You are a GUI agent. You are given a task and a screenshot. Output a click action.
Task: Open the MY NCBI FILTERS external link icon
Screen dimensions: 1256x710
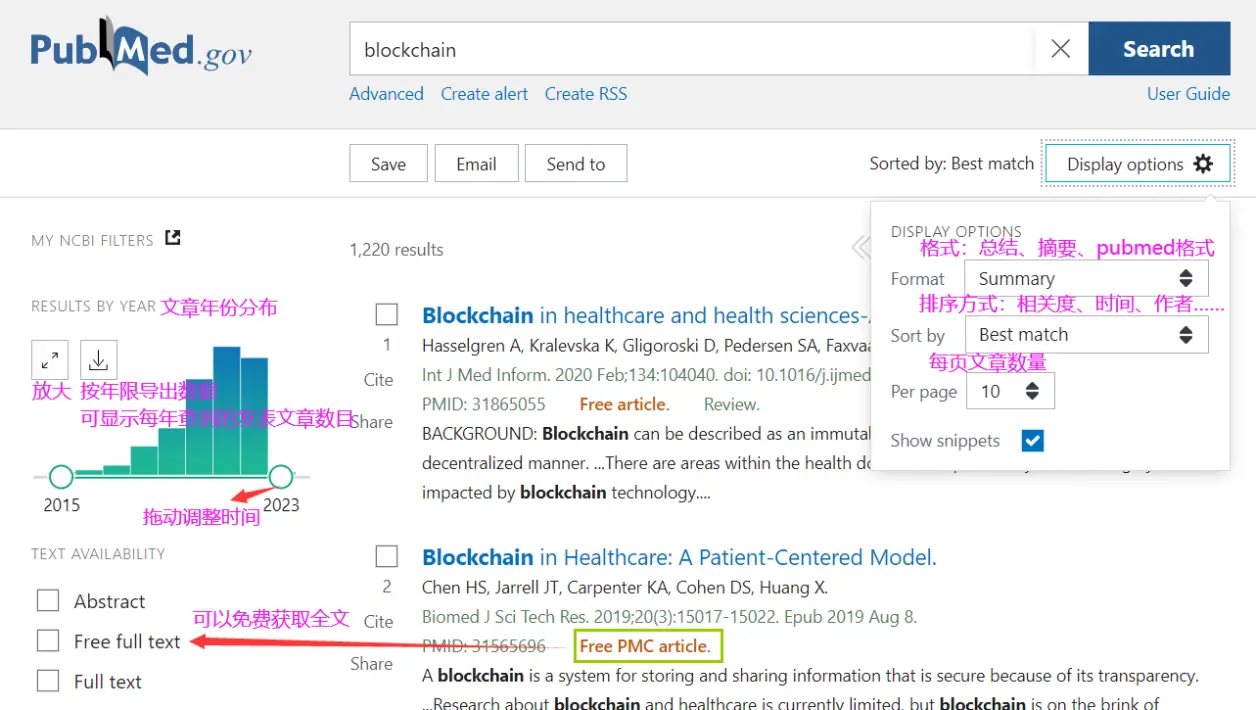point(173,238)
